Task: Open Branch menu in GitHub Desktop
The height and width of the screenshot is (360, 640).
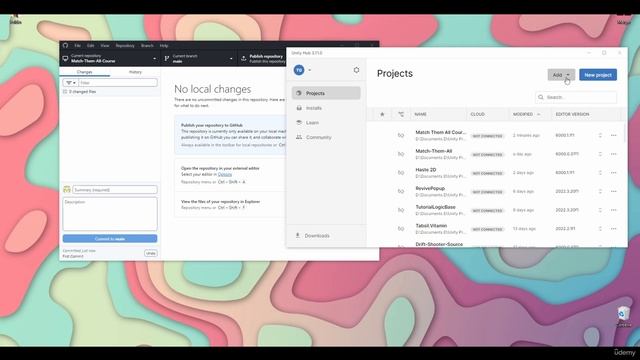Action: click(147, 46)
